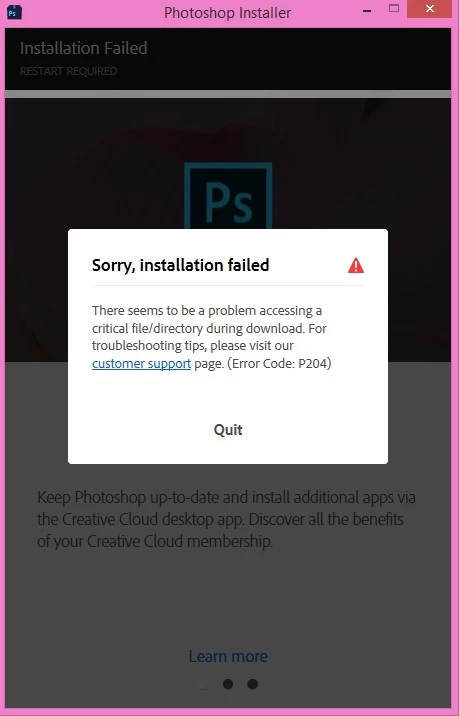The height and width of the screenshot is (716, 459).
Task: Click the Ps app icon in title bar
Action: 15,12
